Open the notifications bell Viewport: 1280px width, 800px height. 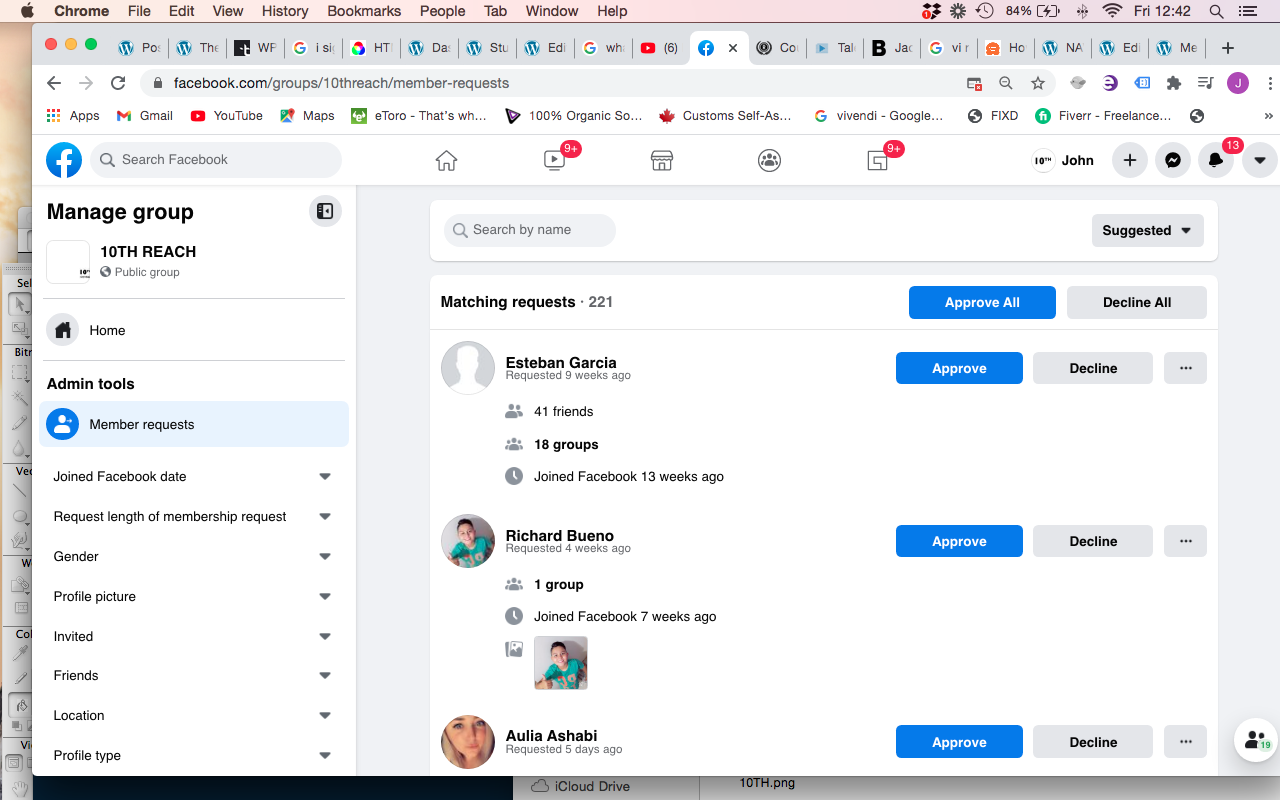[x=1215, y=160]
